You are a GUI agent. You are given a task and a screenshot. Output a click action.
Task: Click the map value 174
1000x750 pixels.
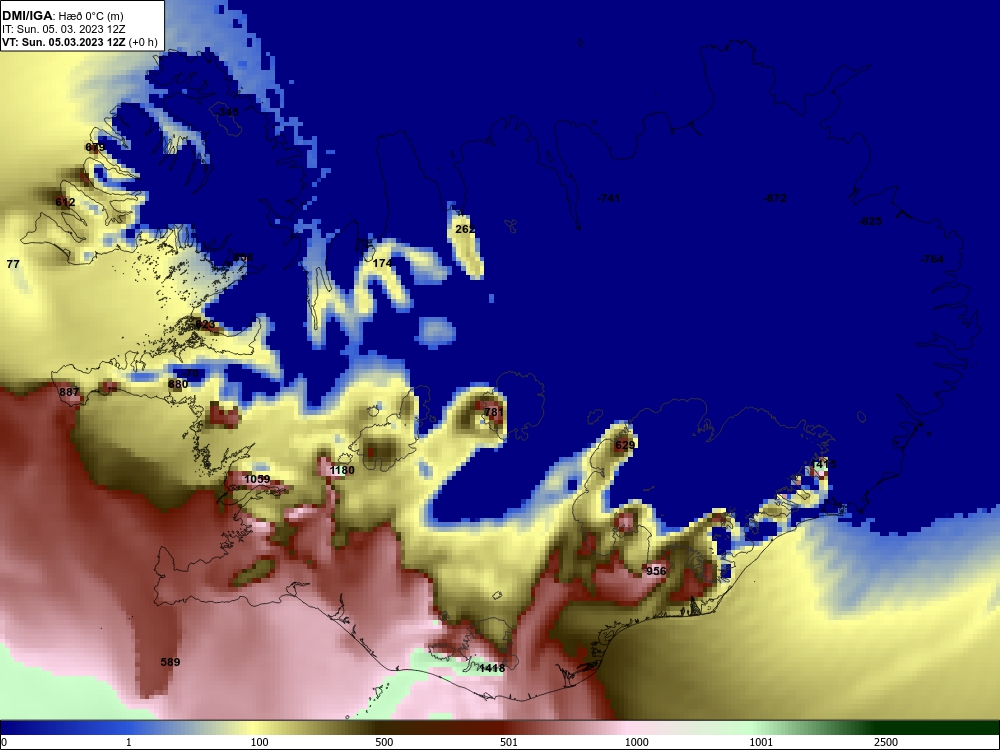(382, 263)
